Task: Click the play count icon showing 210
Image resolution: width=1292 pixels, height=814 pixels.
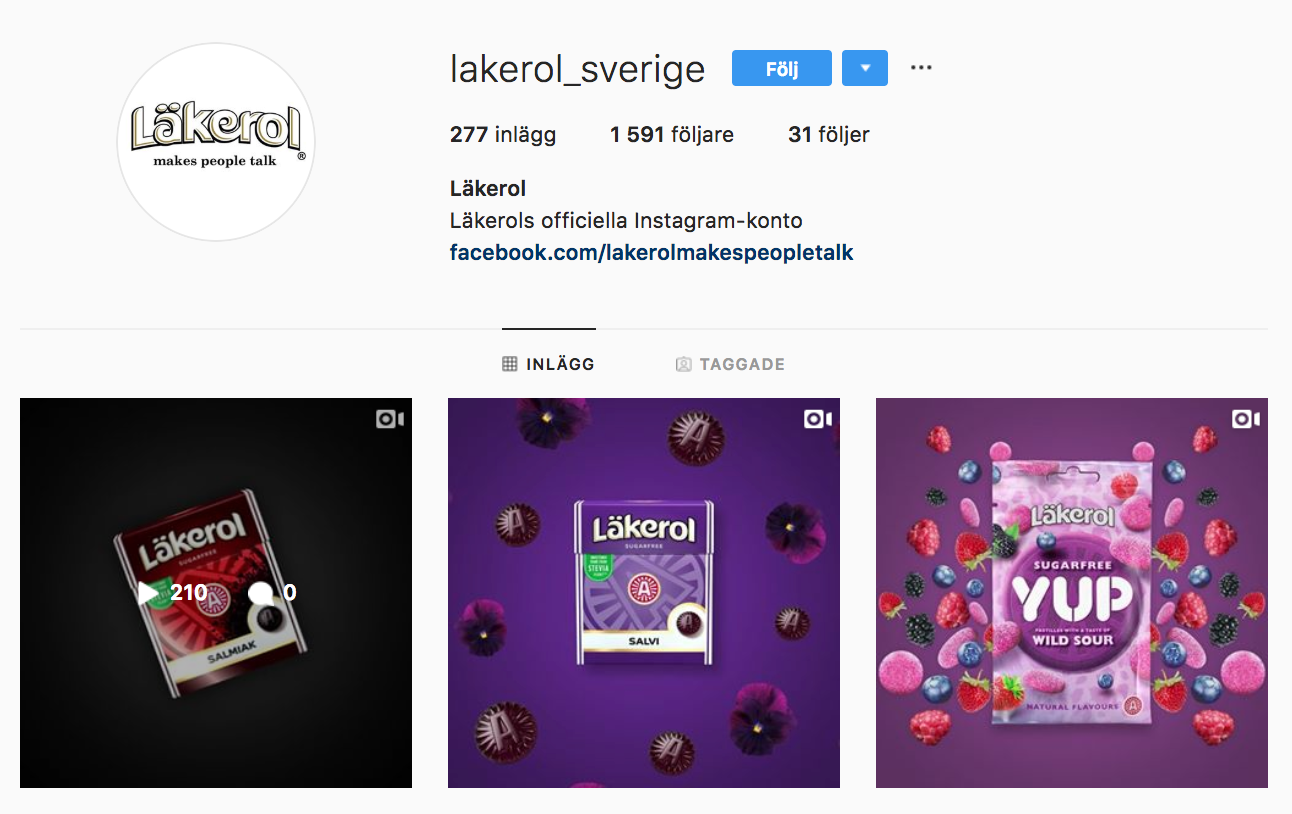Action: [149, 593]
